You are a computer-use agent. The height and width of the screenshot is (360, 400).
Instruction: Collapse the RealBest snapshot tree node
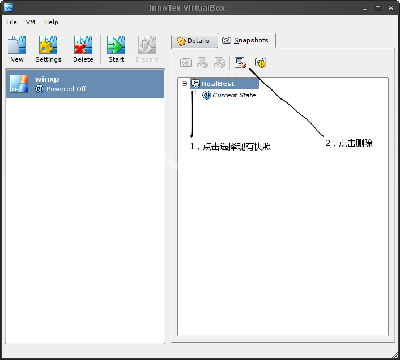click(184, 83)
